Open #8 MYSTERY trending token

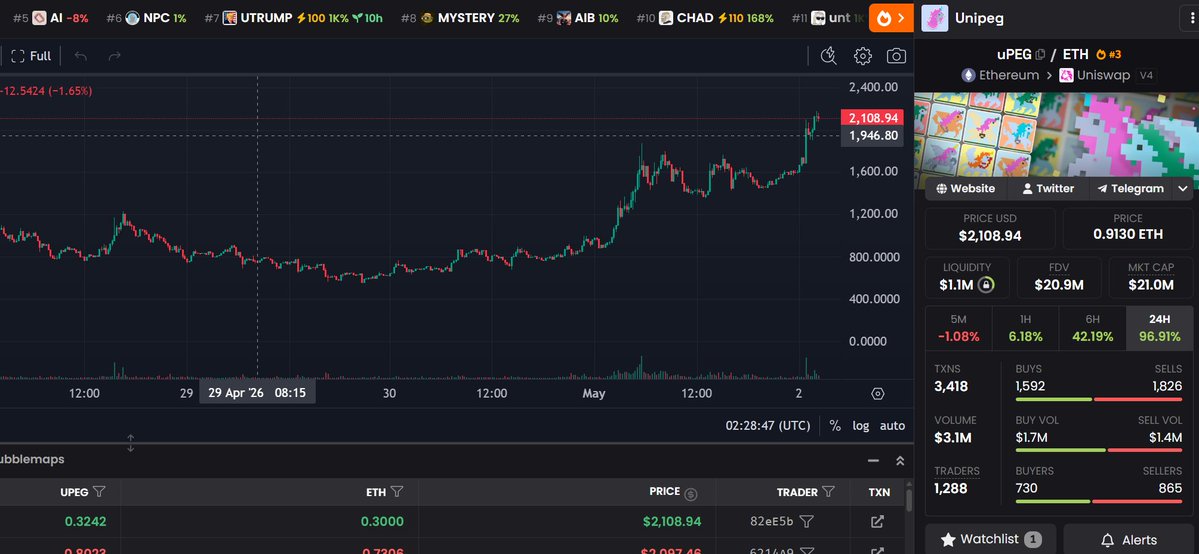tap(460, 18)
